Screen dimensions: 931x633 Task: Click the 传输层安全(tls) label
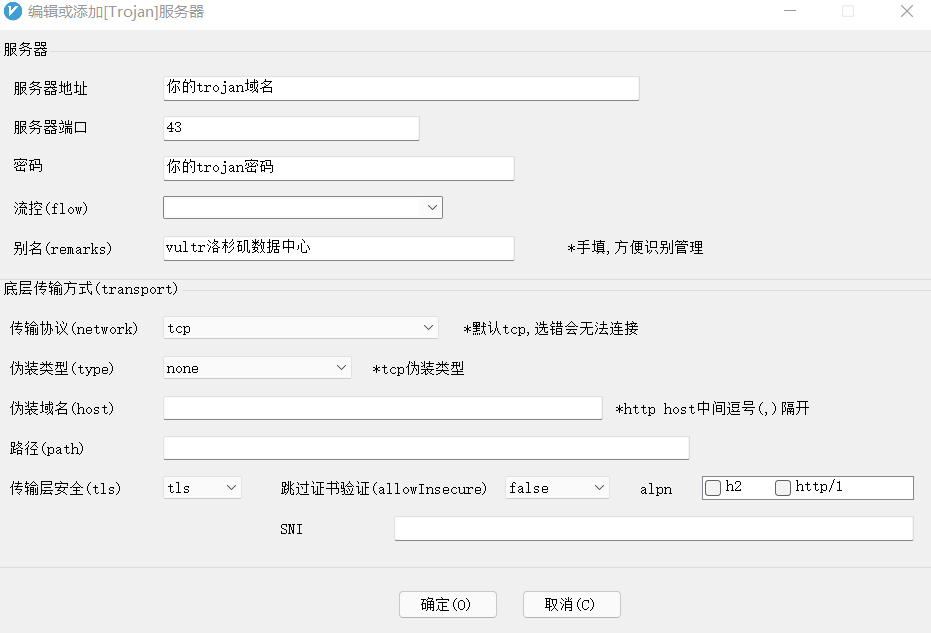tap(65, 488)
